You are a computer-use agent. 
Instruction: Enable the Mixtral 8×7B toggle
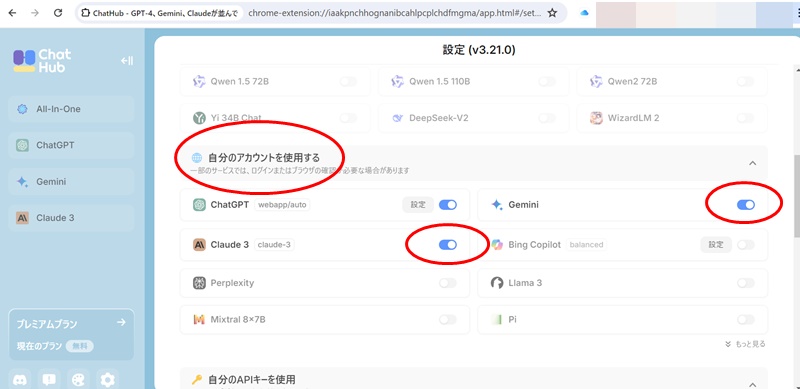(x=447, y=320)
